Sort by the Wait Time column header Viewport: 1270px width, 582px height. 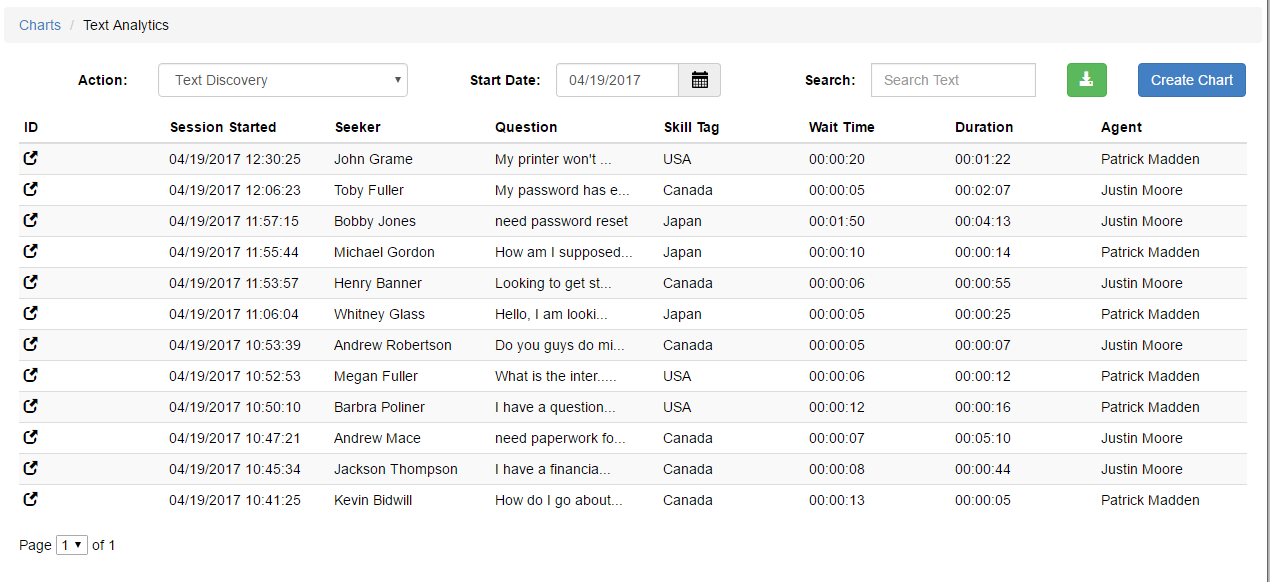coord(842,127)
